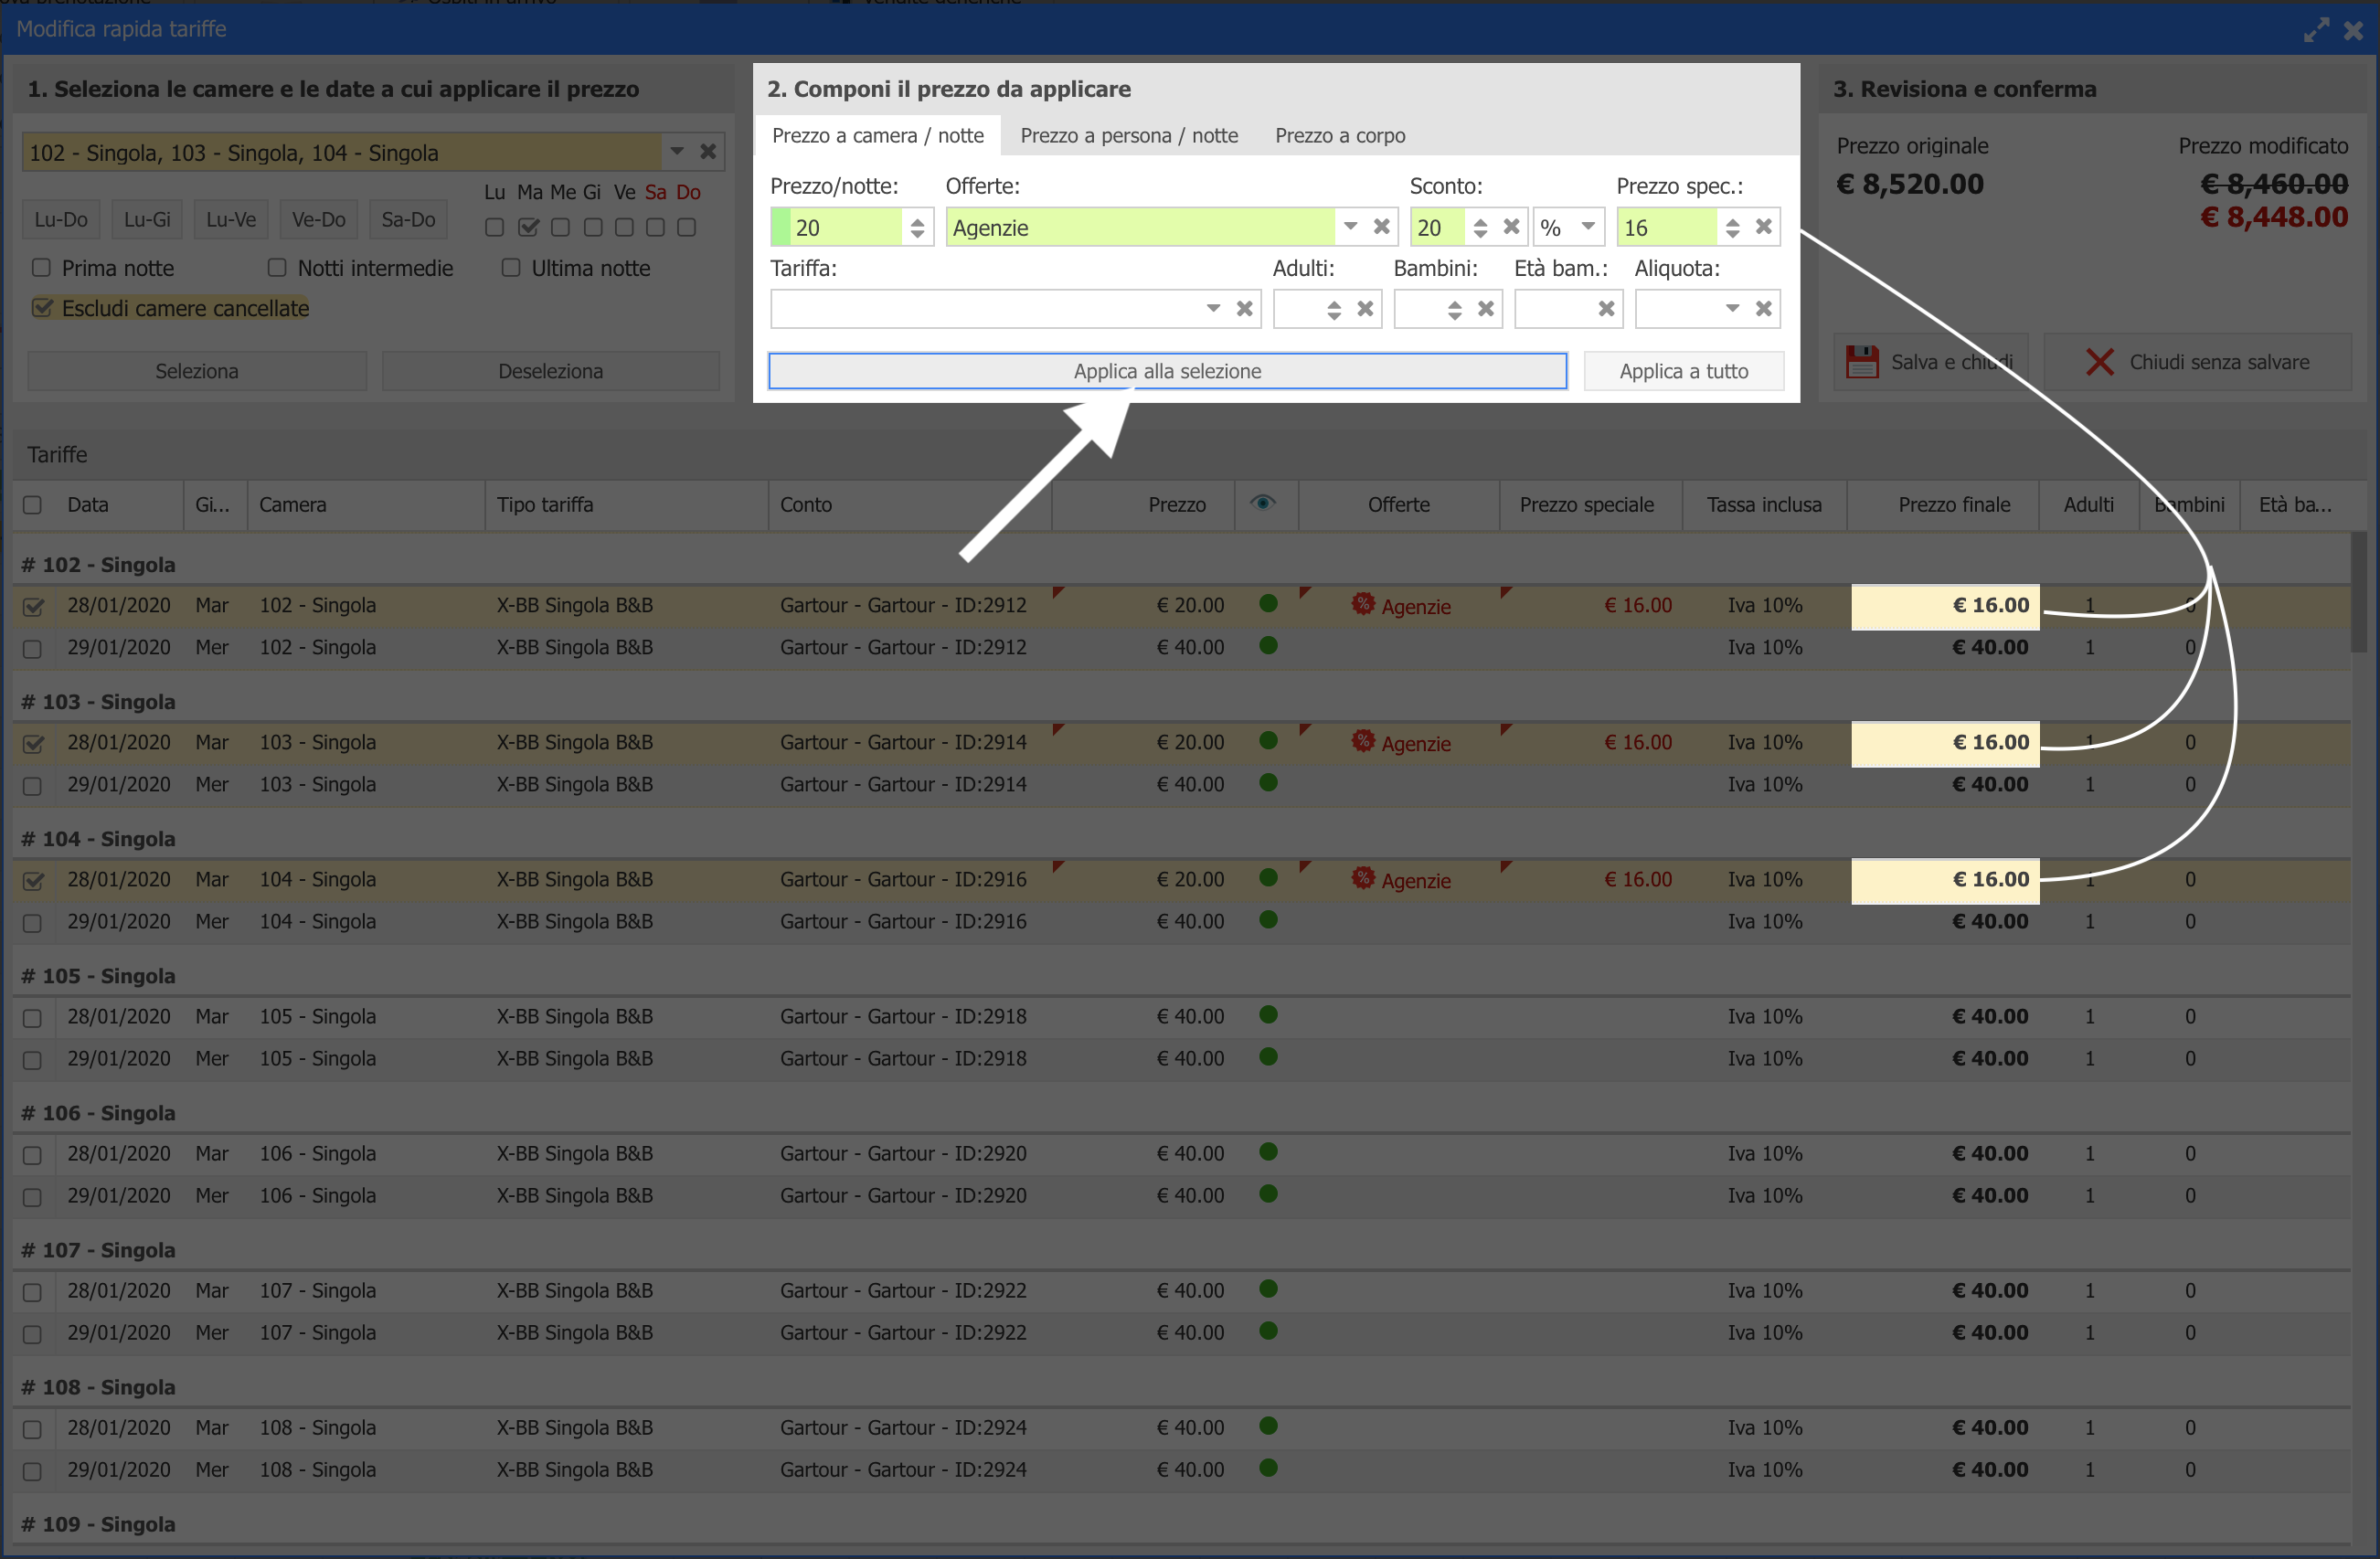Click into the Età bam. input field

pyautogui.click(x=1554, y=309)
